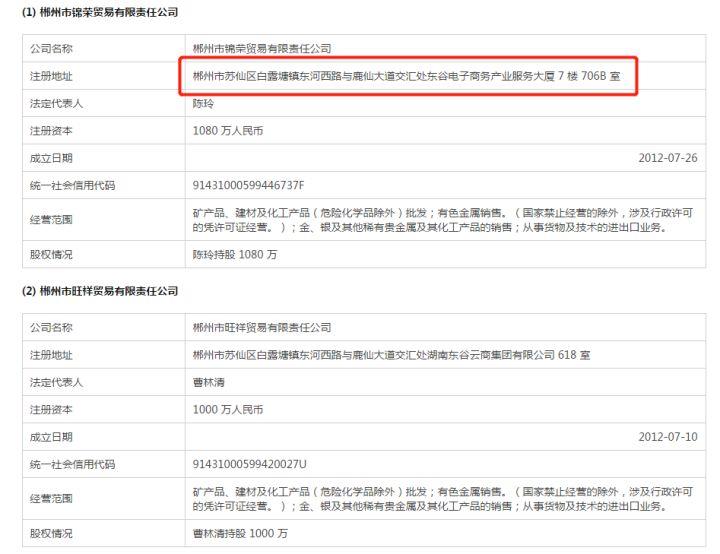
Task: Click 公司名称 label in first table
Action: (52, 48)
